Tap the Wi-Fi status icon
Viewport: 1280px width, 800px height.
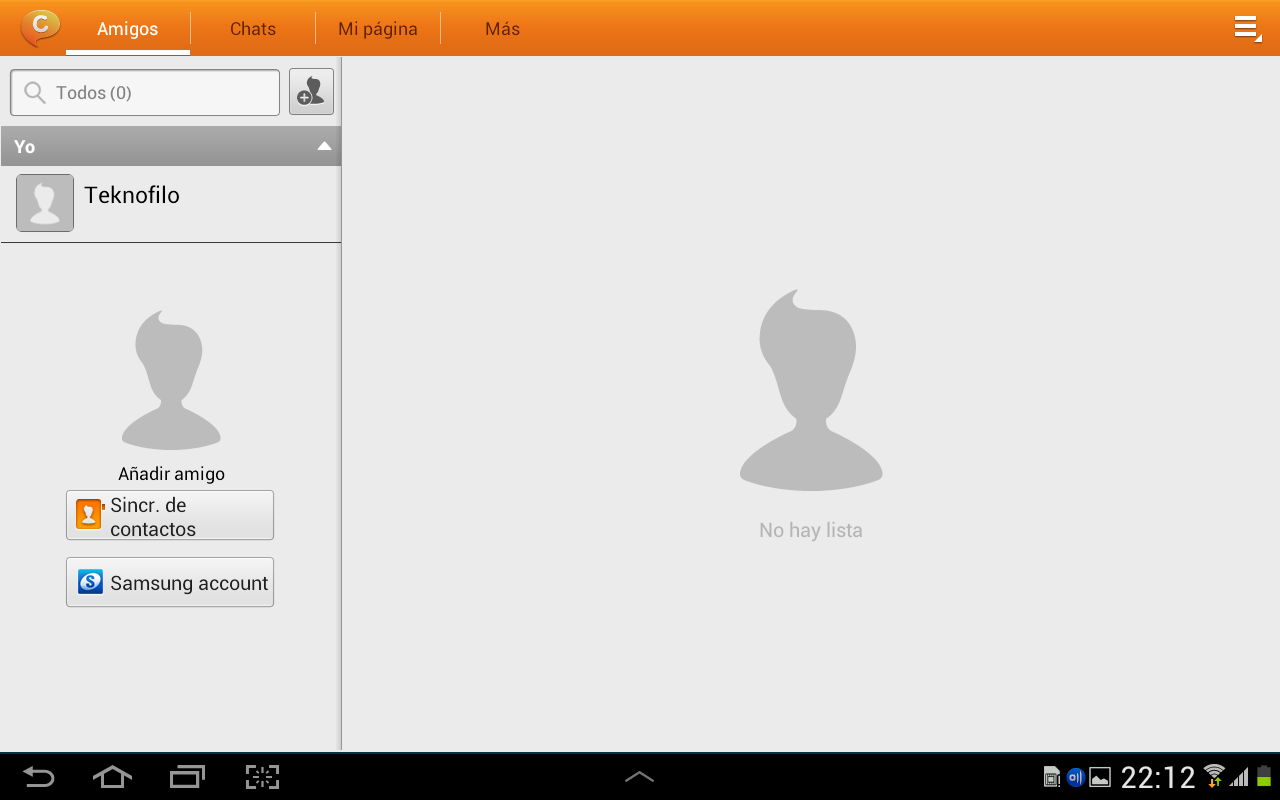tap(1214, 776)
